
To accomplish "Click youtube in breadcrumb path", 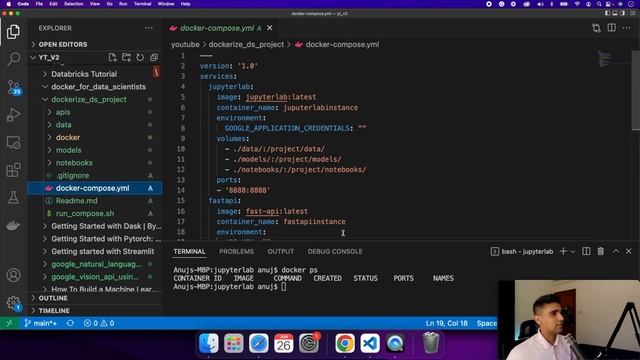I will (185, 44).
